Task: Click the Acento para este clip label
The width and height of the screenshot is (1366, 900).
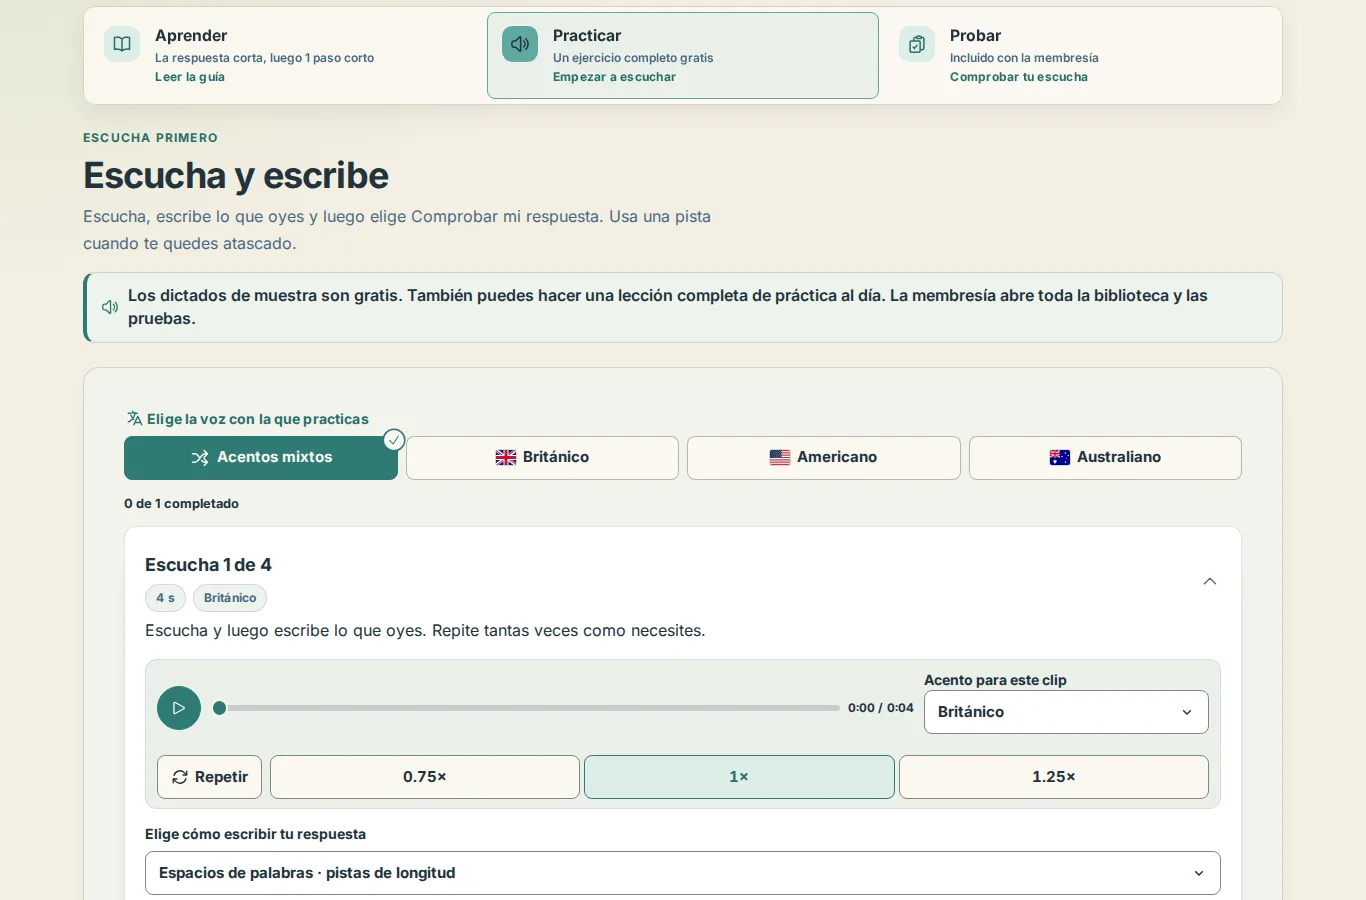Action: (x=995, y=680)
